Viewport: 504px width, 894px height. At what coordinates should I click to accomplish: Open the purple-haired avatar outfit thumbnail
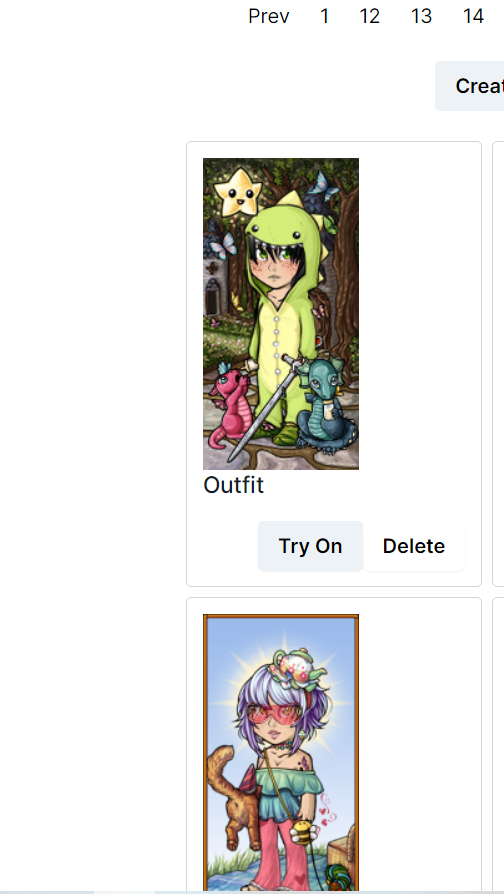(281, 754)
